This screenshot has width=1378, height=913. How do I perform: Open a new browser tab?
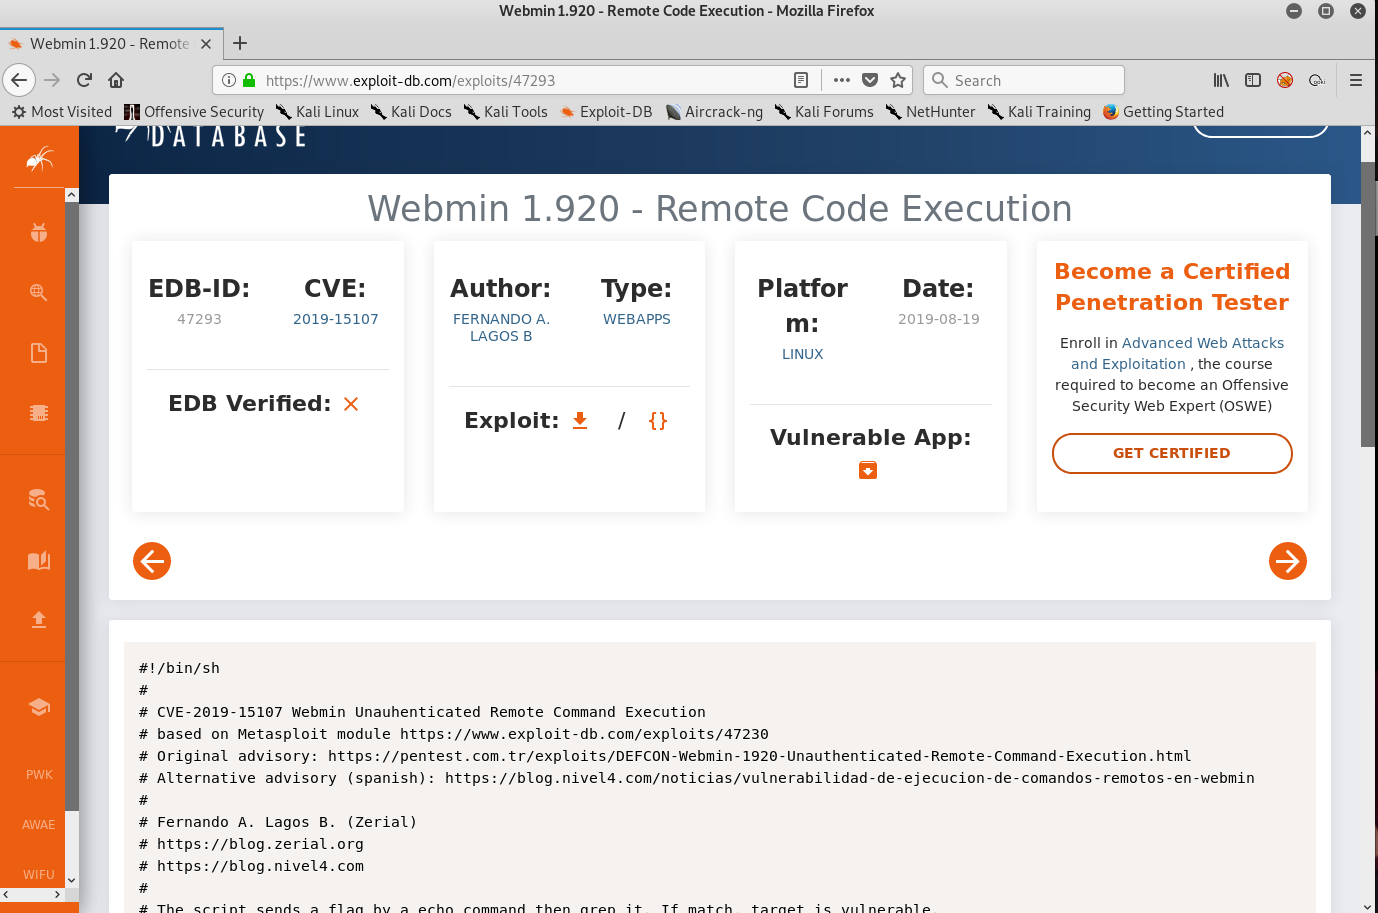[240, 43]
